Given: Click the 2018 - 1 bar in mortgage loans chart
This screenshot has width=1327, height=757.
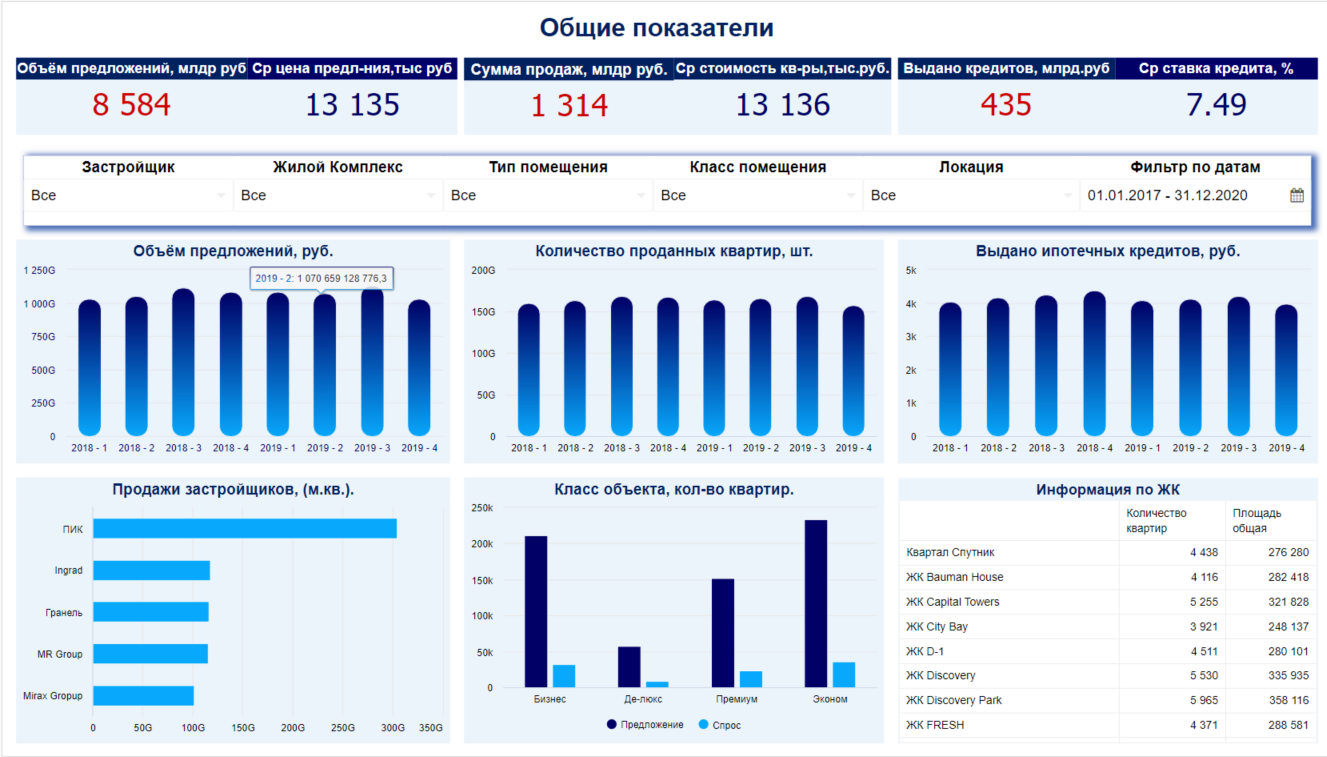Looking at the screenshot, I should point(950,370).
